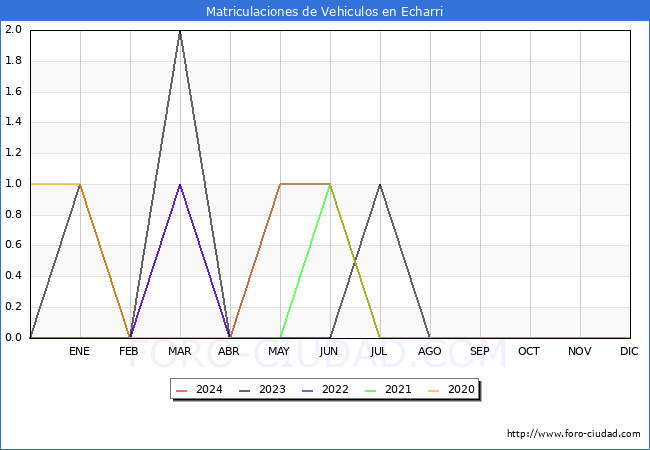
Task: Select the 2024 legend label
Action: click(x=209, y=390)
